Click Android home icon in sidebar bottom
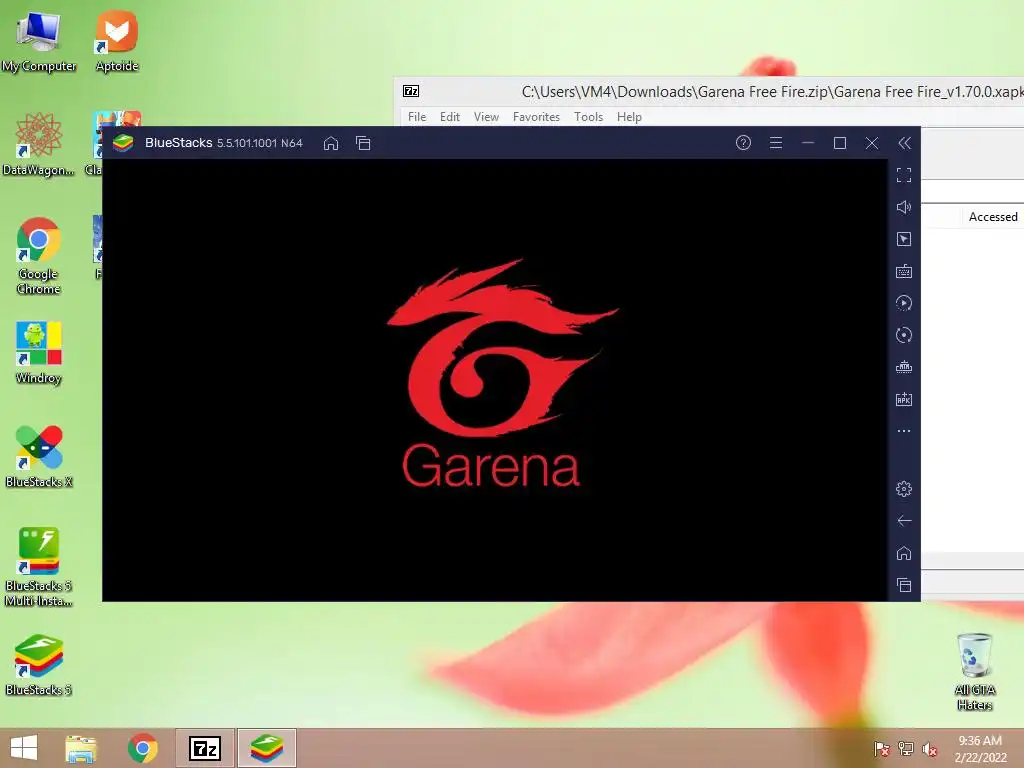 (904, 553)
